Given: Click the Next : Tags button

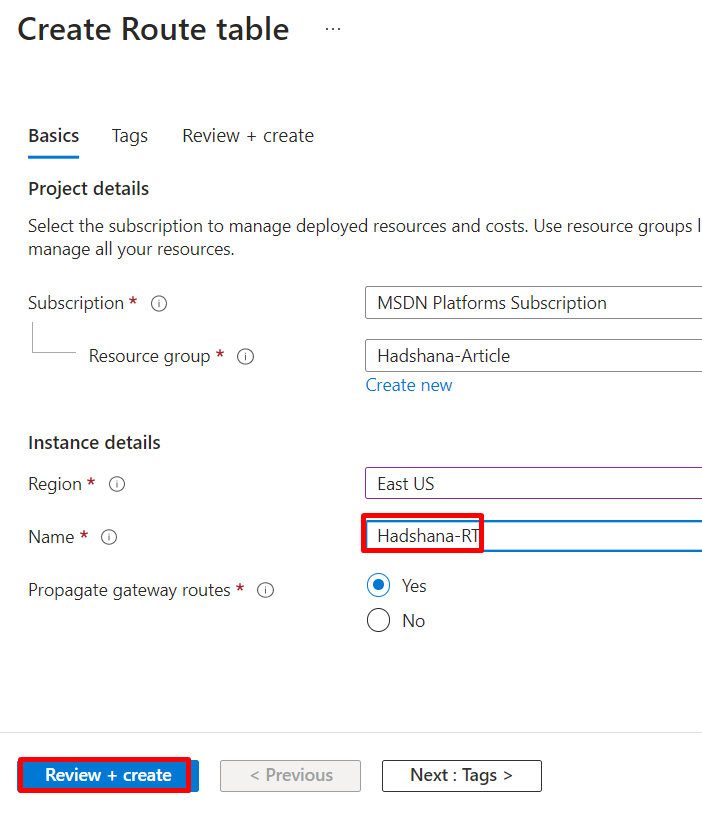Looking at the screenshot, I should coord(461,775).
